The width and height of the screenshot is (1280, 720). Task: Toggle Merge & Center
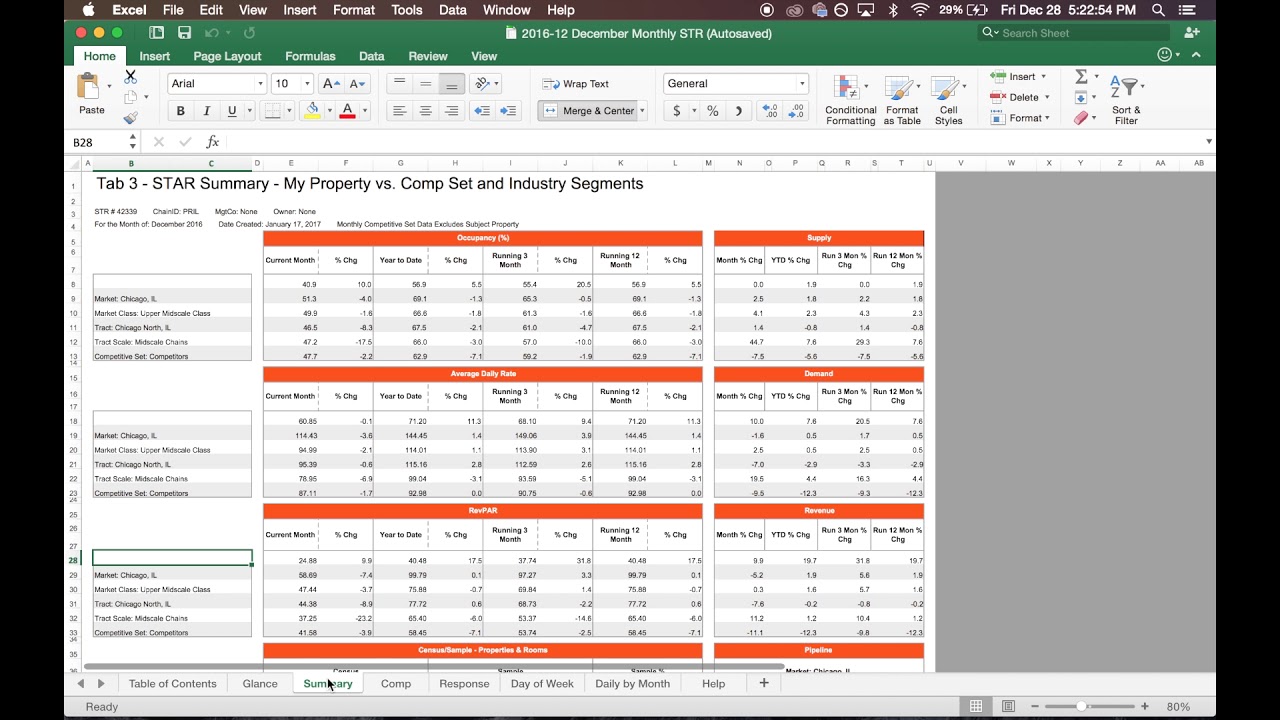(x=587, y=111)
